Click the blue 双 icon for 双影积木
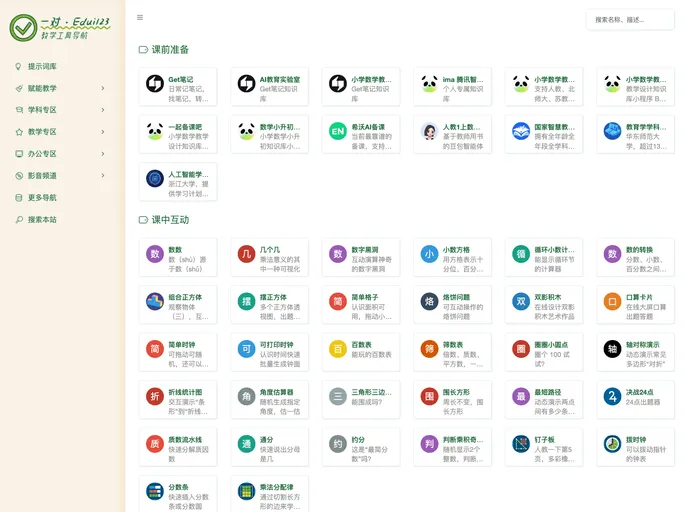Screen dimensions: 688x512 pos(521,301)
